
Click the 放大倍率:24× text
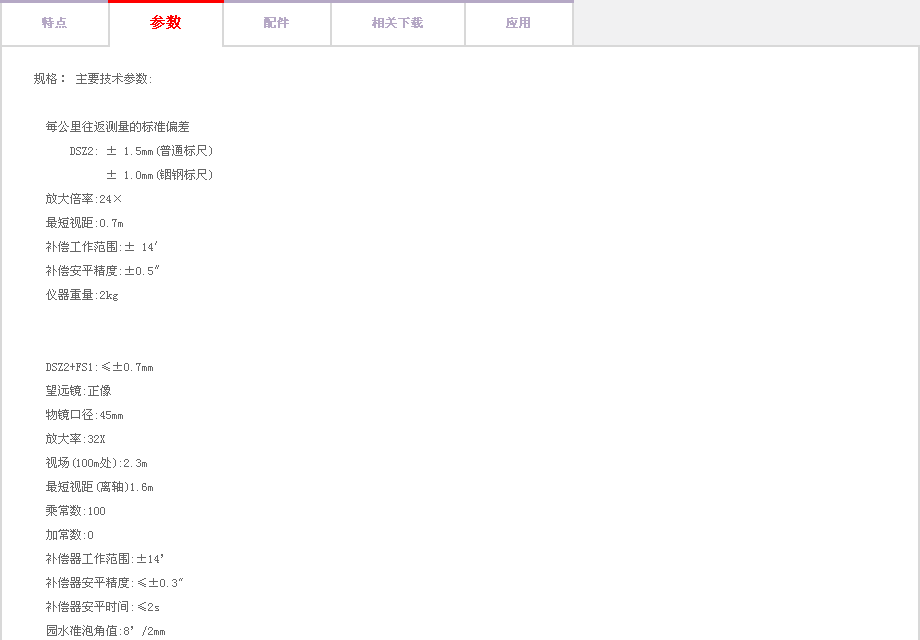[84, 199]
